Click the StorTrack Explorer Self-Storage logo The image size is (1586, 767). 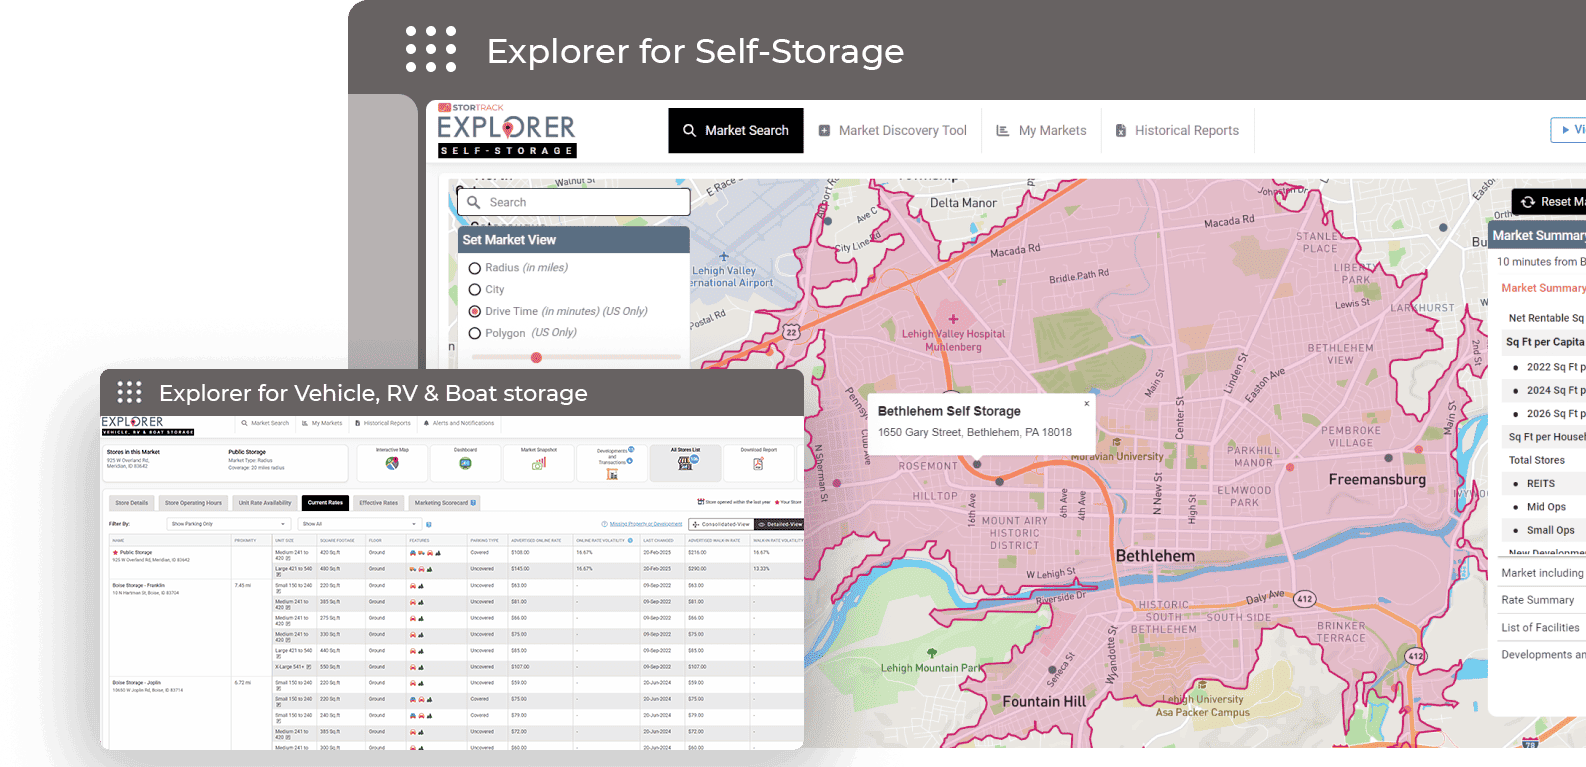pyautogui.click(x=507, y=131)
